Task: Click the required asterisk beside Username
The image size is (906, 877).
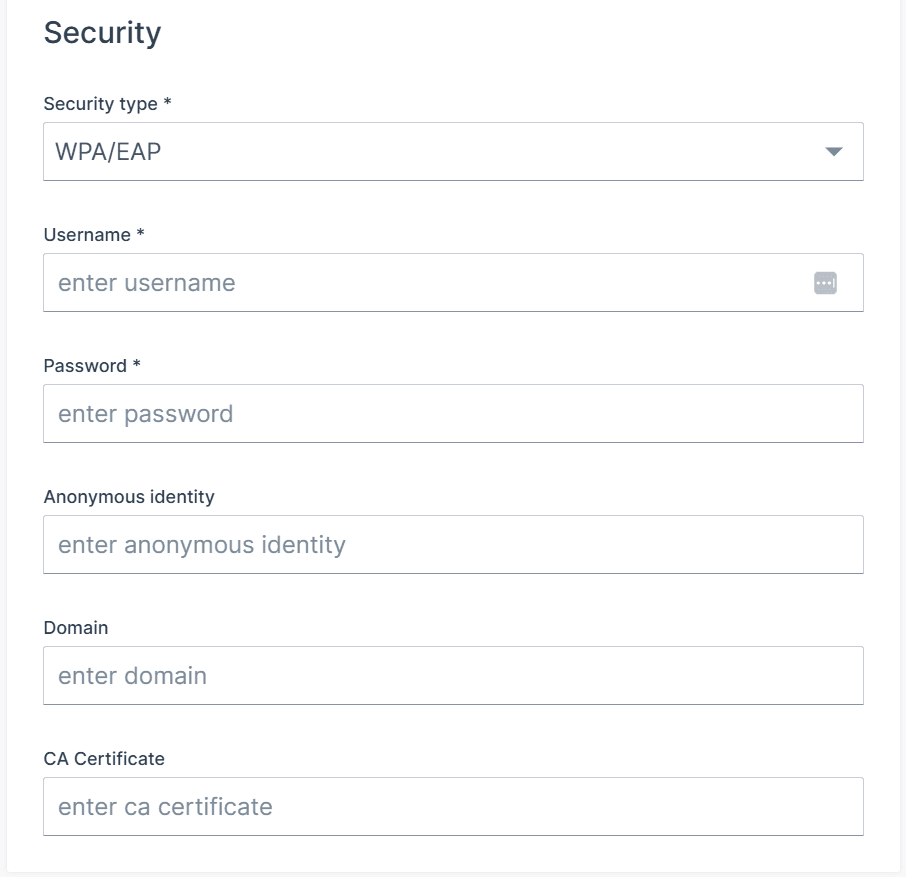Action: (140, 234)
